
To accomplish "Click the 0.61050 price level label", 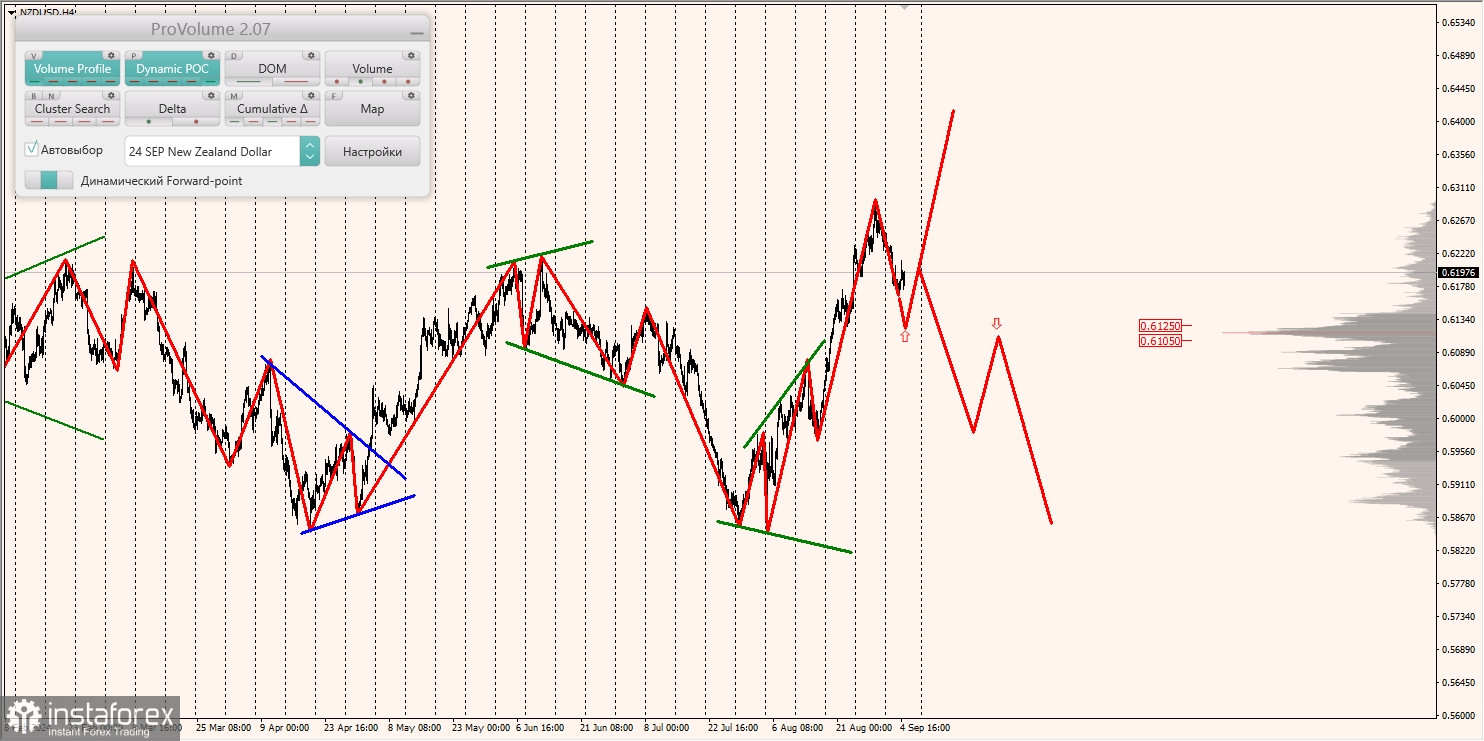I will tap(1161, 341).
